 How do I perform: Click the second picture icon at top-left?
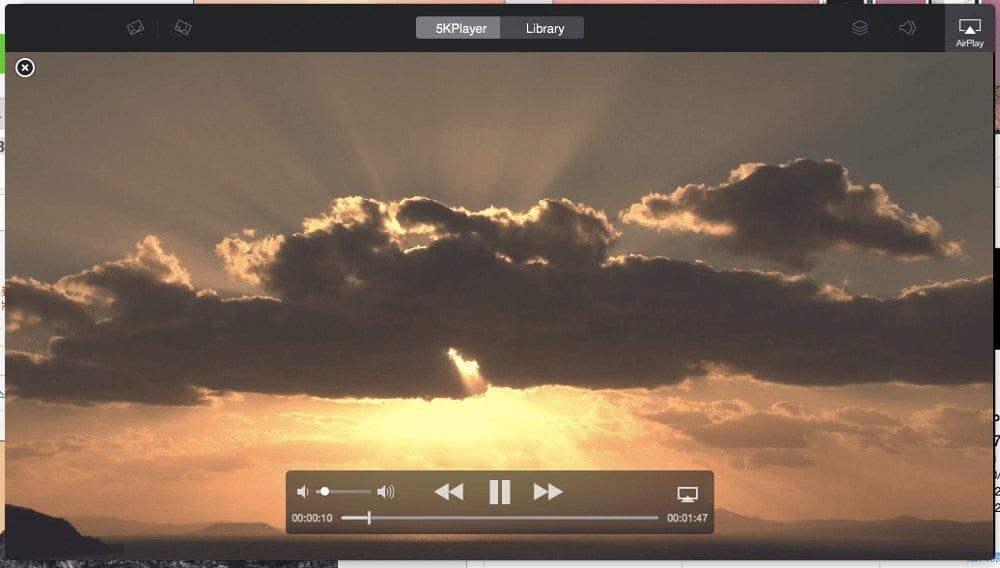[x=182, y=28]
